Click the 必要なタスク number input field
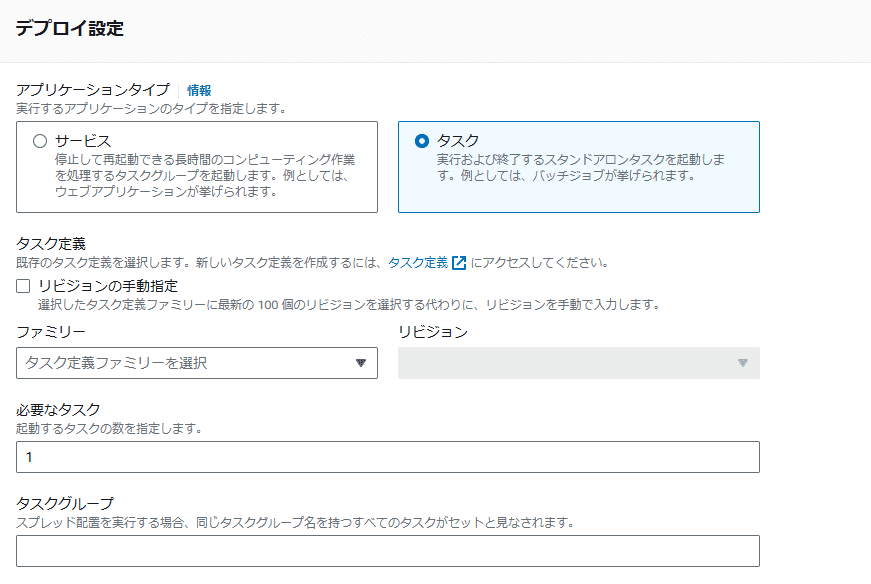871x584 pixels. click(388, 457)
